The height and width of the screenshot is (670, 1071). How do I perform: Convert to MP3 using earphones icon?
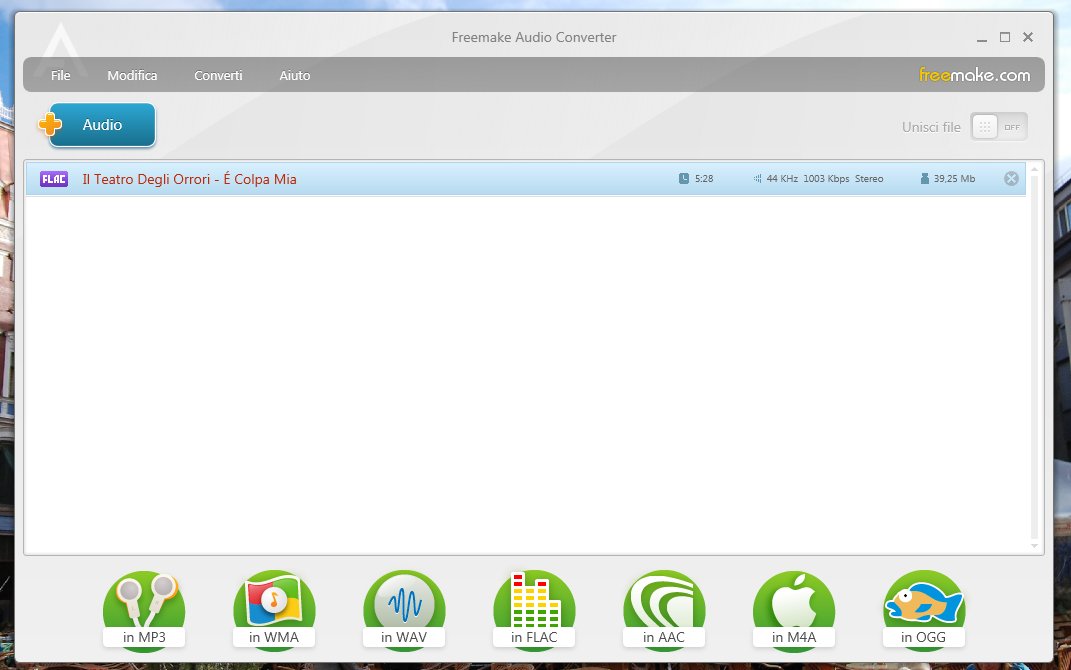pos(144,611)
